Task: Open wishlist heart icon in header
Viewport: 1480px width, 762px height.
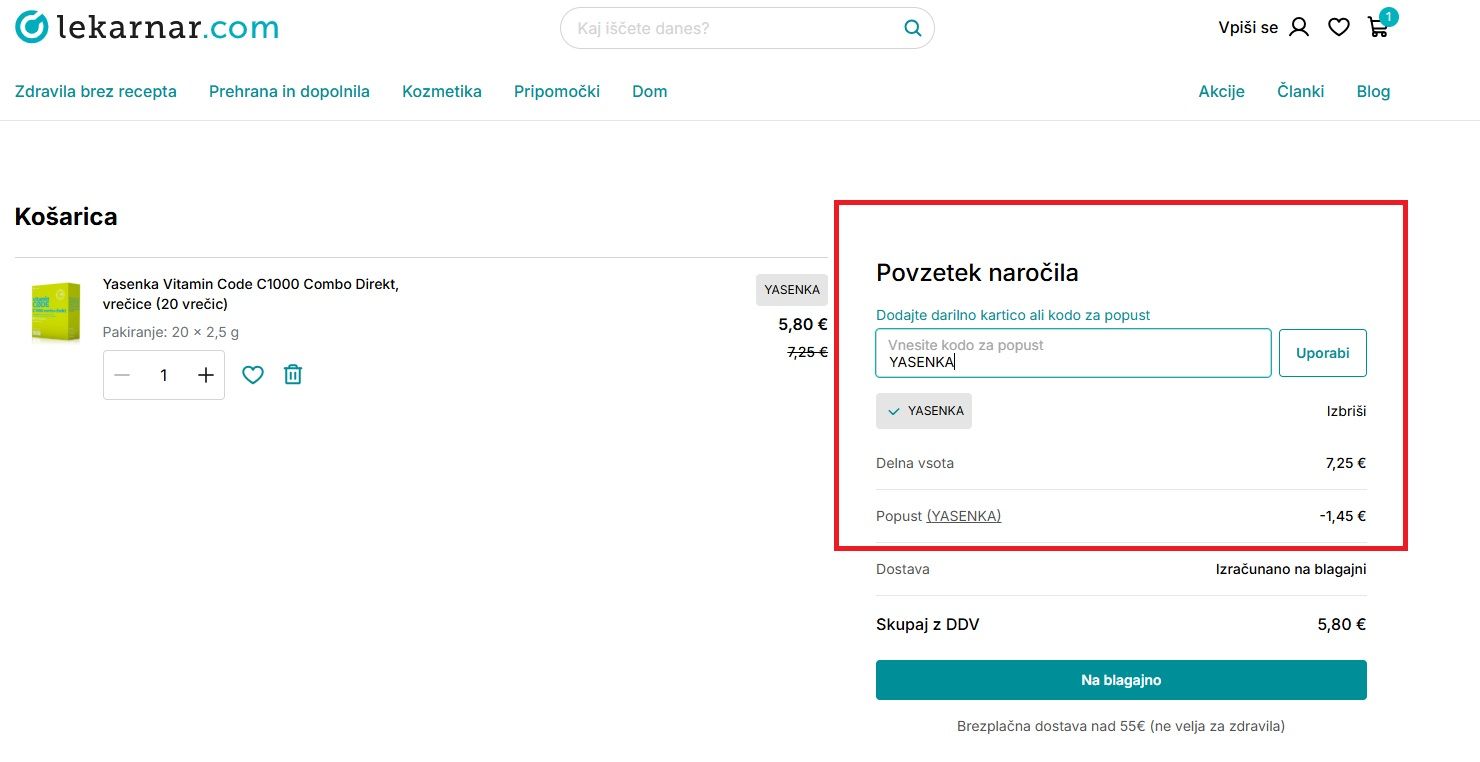Action: click(x=1338, y=28)
